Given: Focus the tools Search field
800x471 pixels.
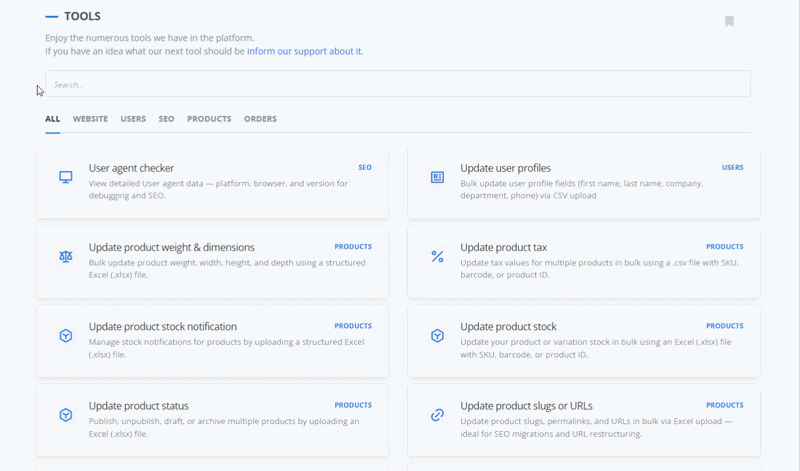Looking at the screenshot, I should (397, 84).
